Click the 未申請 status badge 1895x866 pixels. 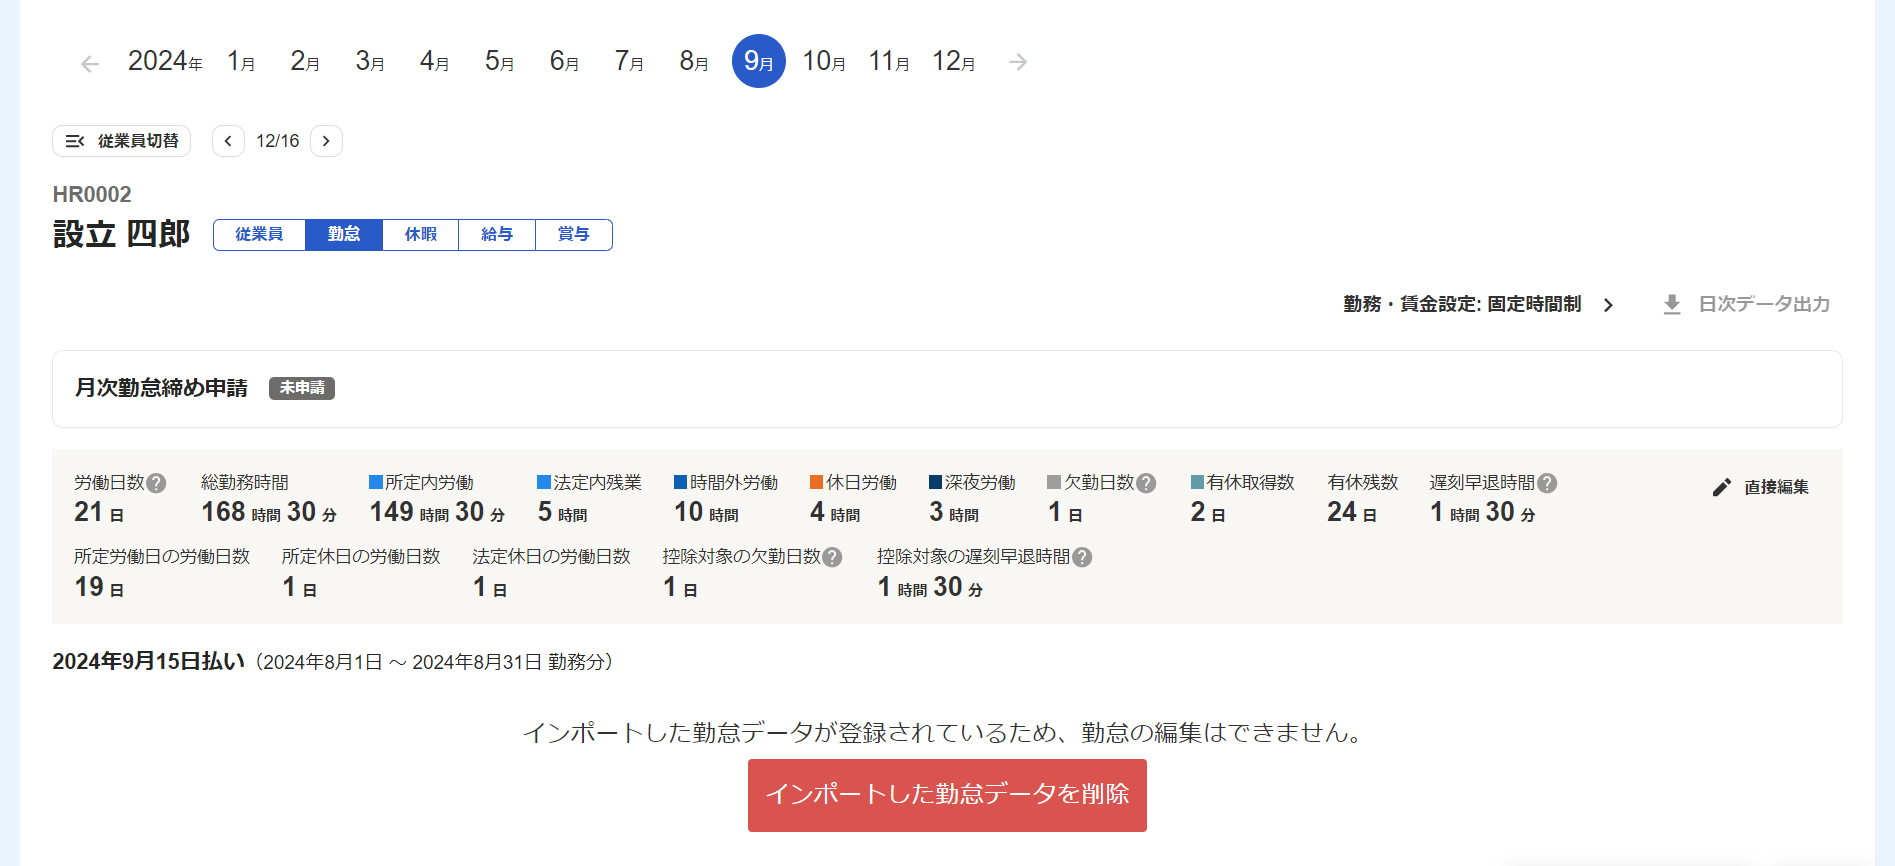click(x=302, y=388)
